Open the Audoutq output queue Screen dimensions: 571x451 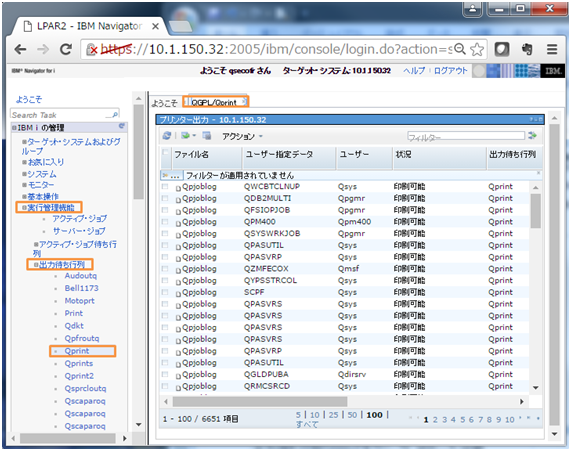coord(80,276)
